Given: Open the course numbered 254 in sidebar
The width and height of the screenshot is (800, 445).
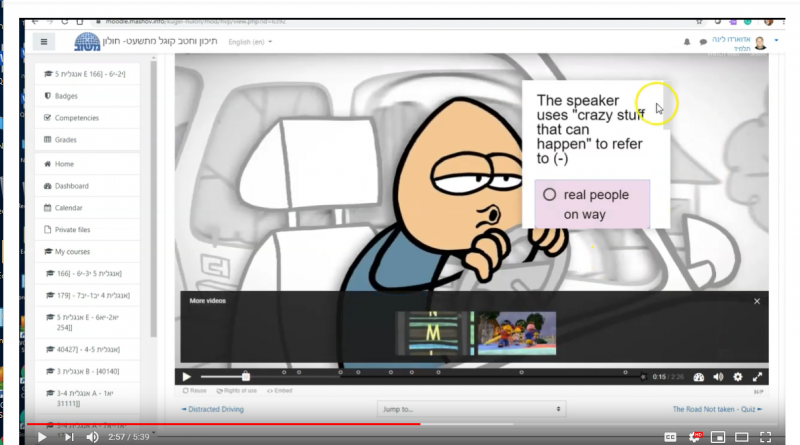Looking at the screenshot, I should click(87, 323).
